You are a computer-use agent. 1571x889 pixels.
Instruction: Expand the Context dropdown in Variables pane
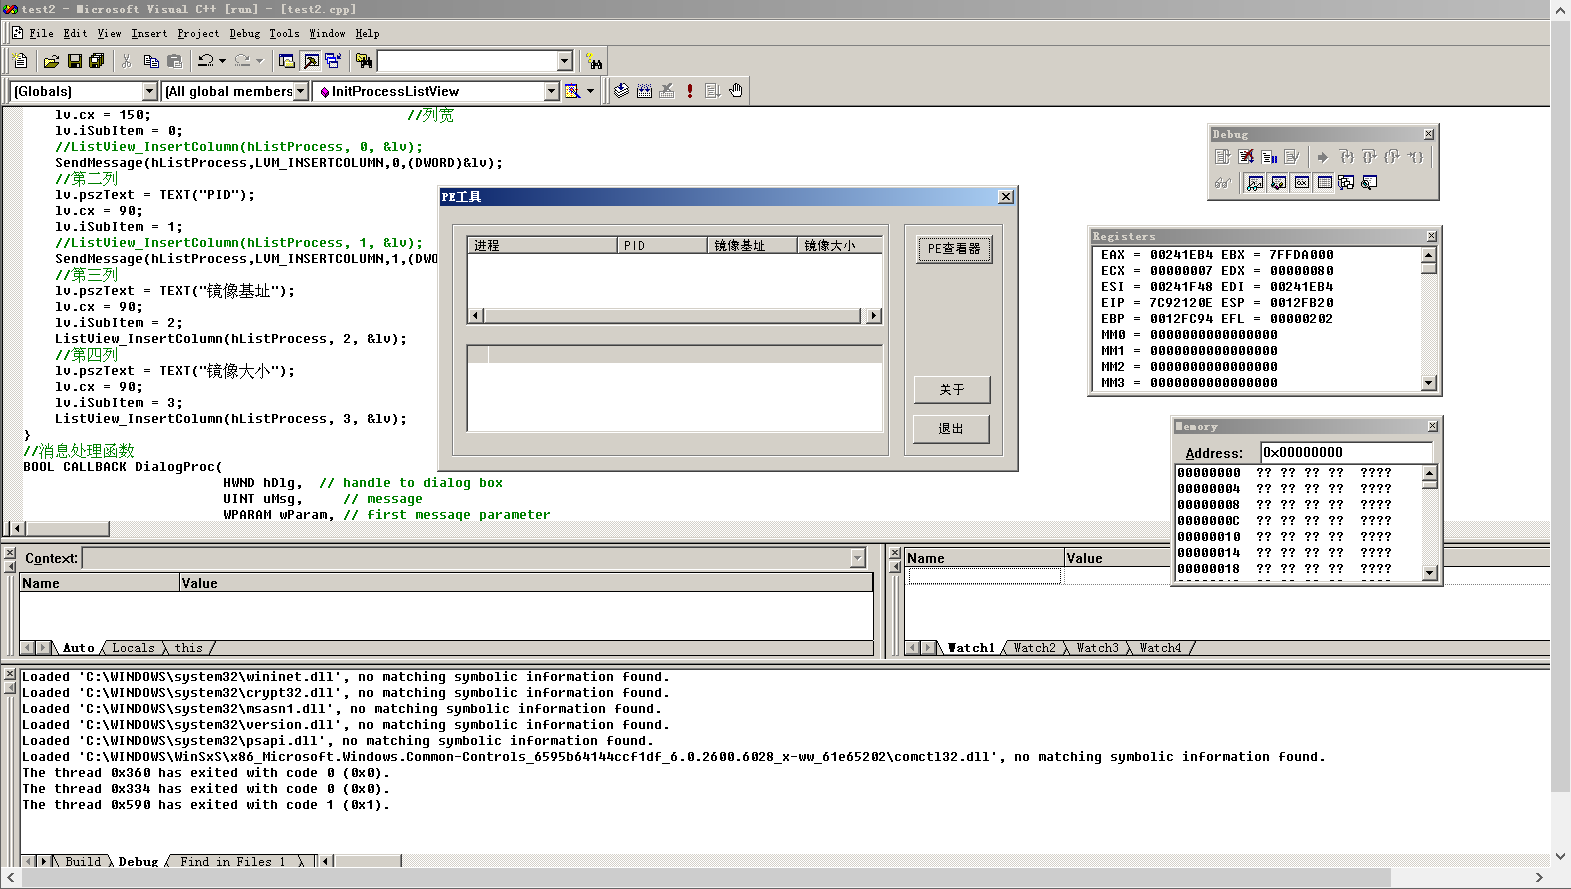click(x=857, y=558)
